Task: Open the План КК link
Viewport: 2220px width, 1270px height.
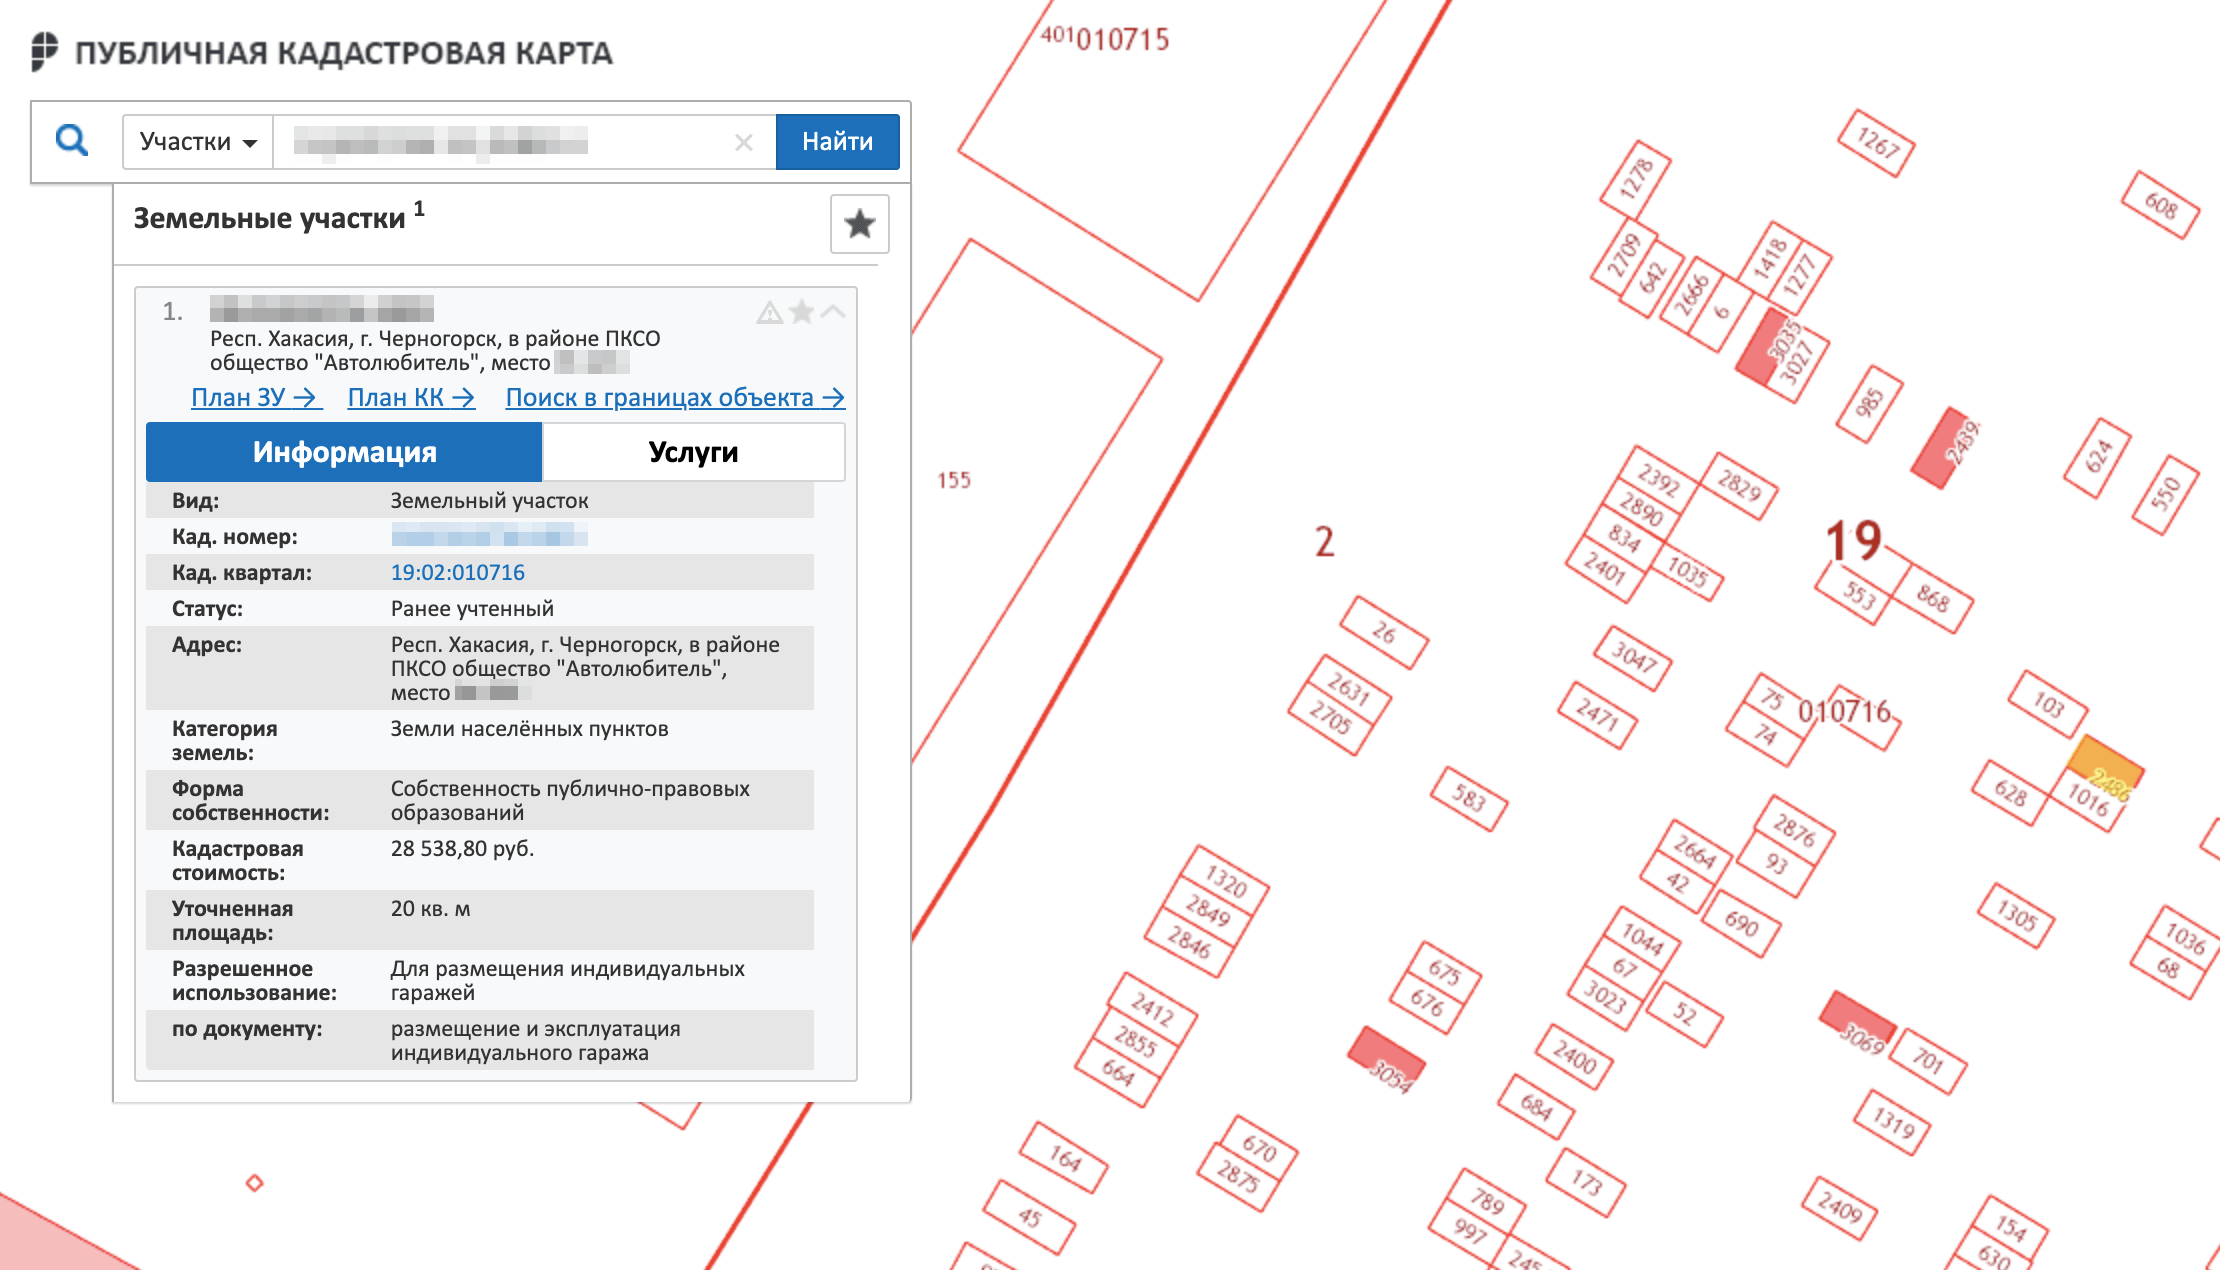Action: click(x=411, y=397)
